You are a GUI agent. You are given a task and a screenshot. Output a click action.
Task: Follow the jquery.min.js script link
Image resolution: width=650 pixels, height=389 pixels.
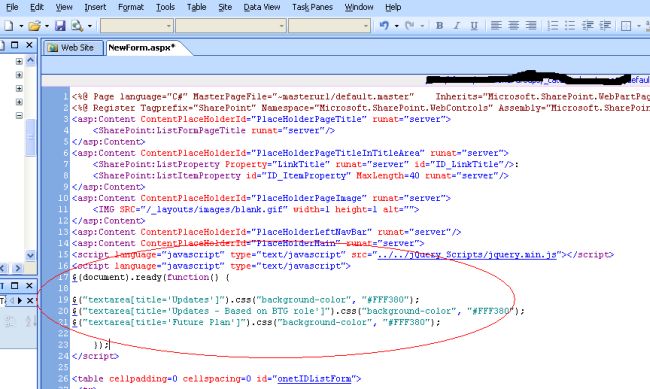[x=467, y=255]
